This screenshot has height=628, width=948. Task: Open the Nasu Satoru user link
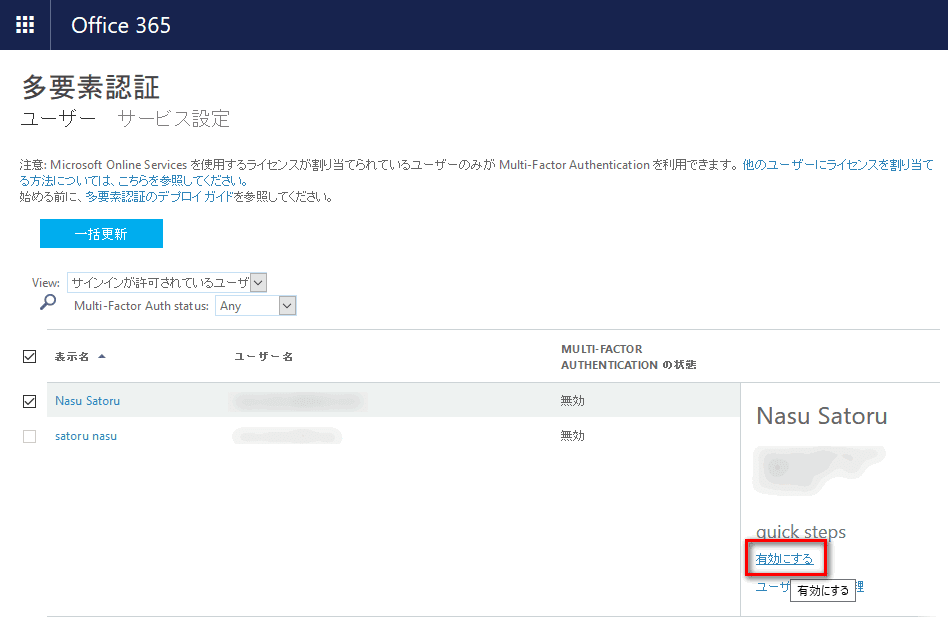pyautogui.click(x=88, y=401)
